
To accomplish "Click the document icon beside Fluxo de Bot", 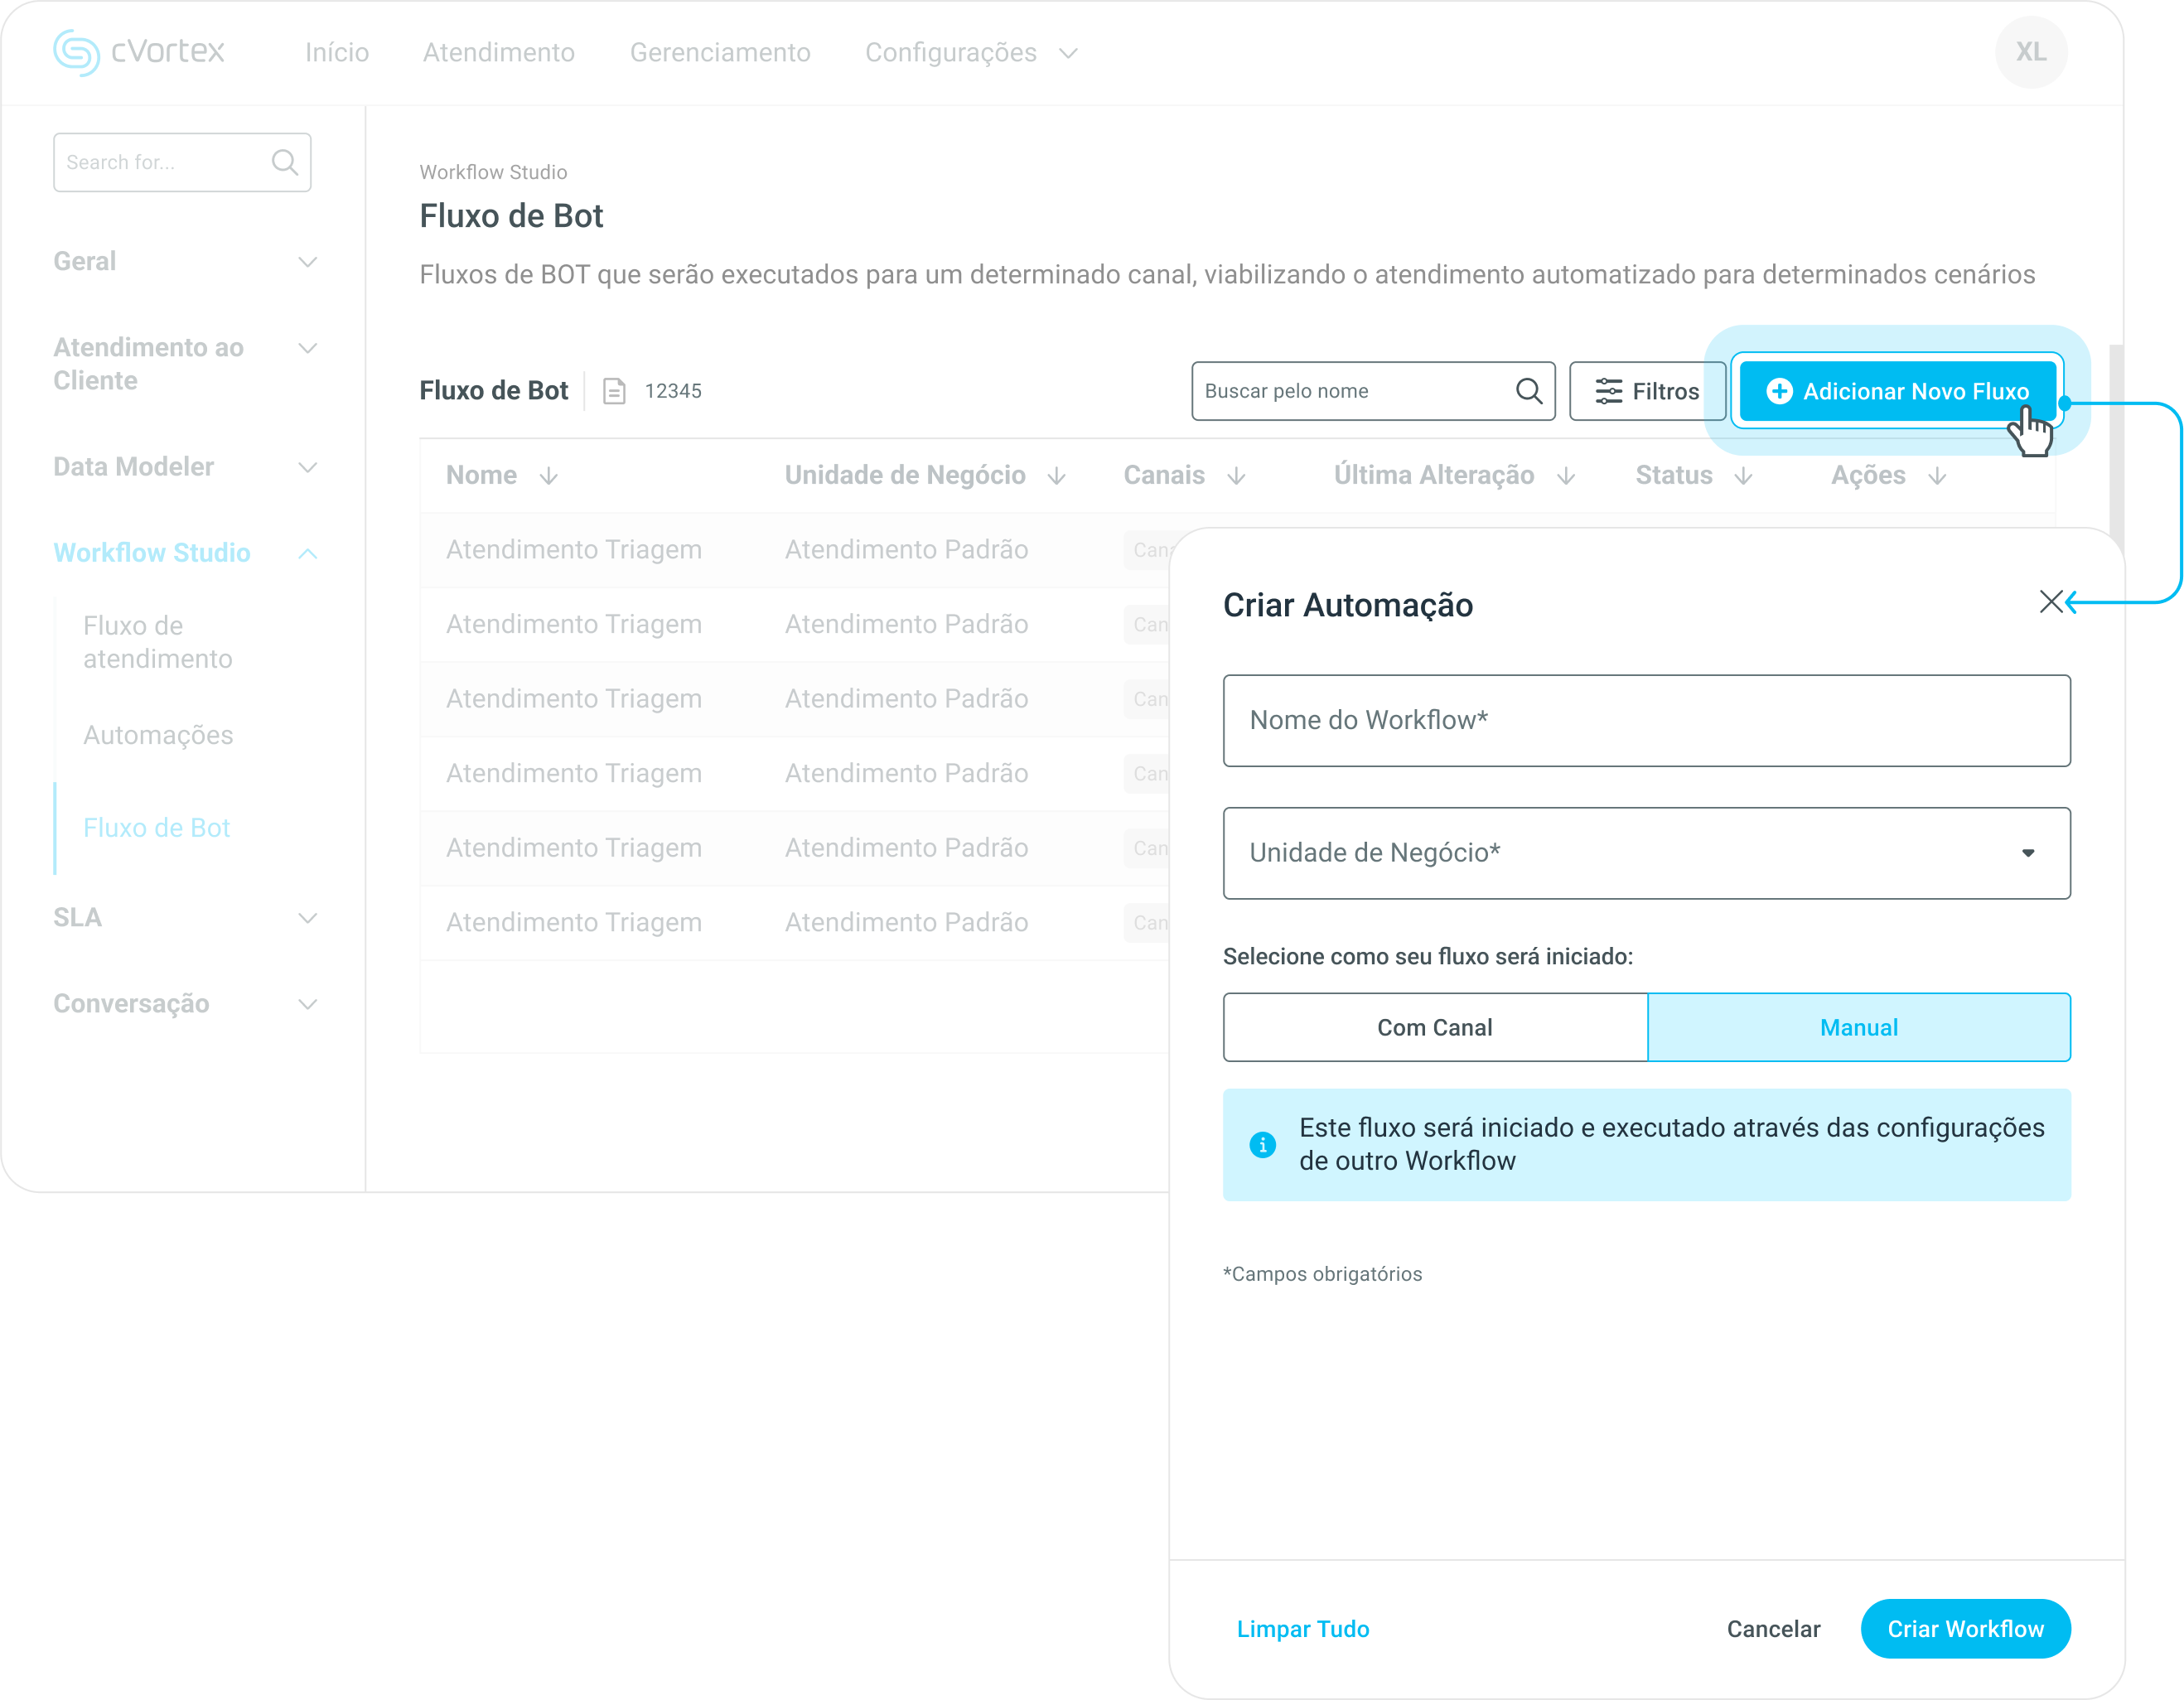I will click(614, 391).
